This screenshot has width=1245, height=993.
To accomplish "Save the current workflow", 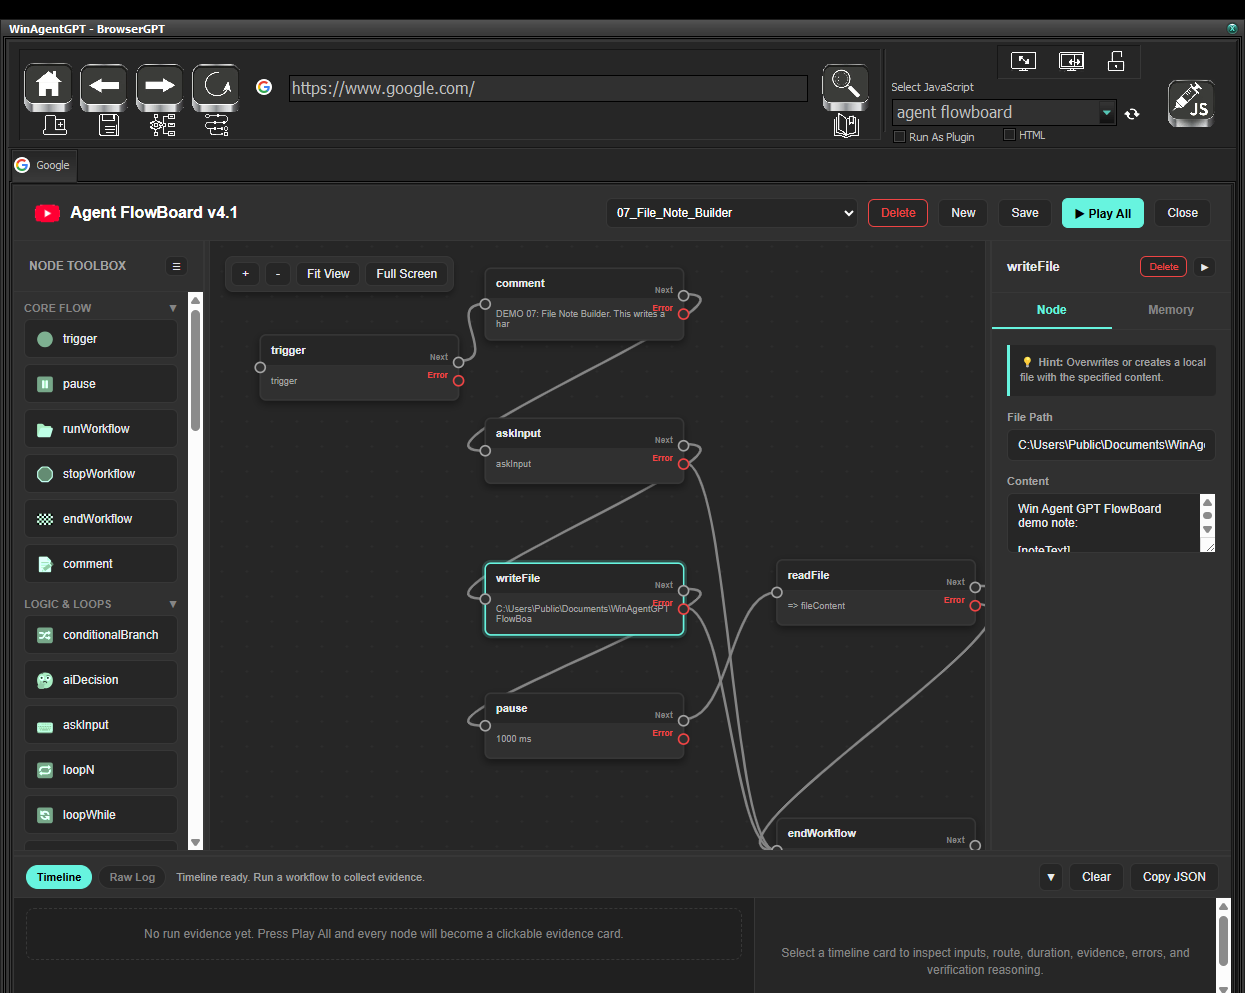I will pos(1025,213).
